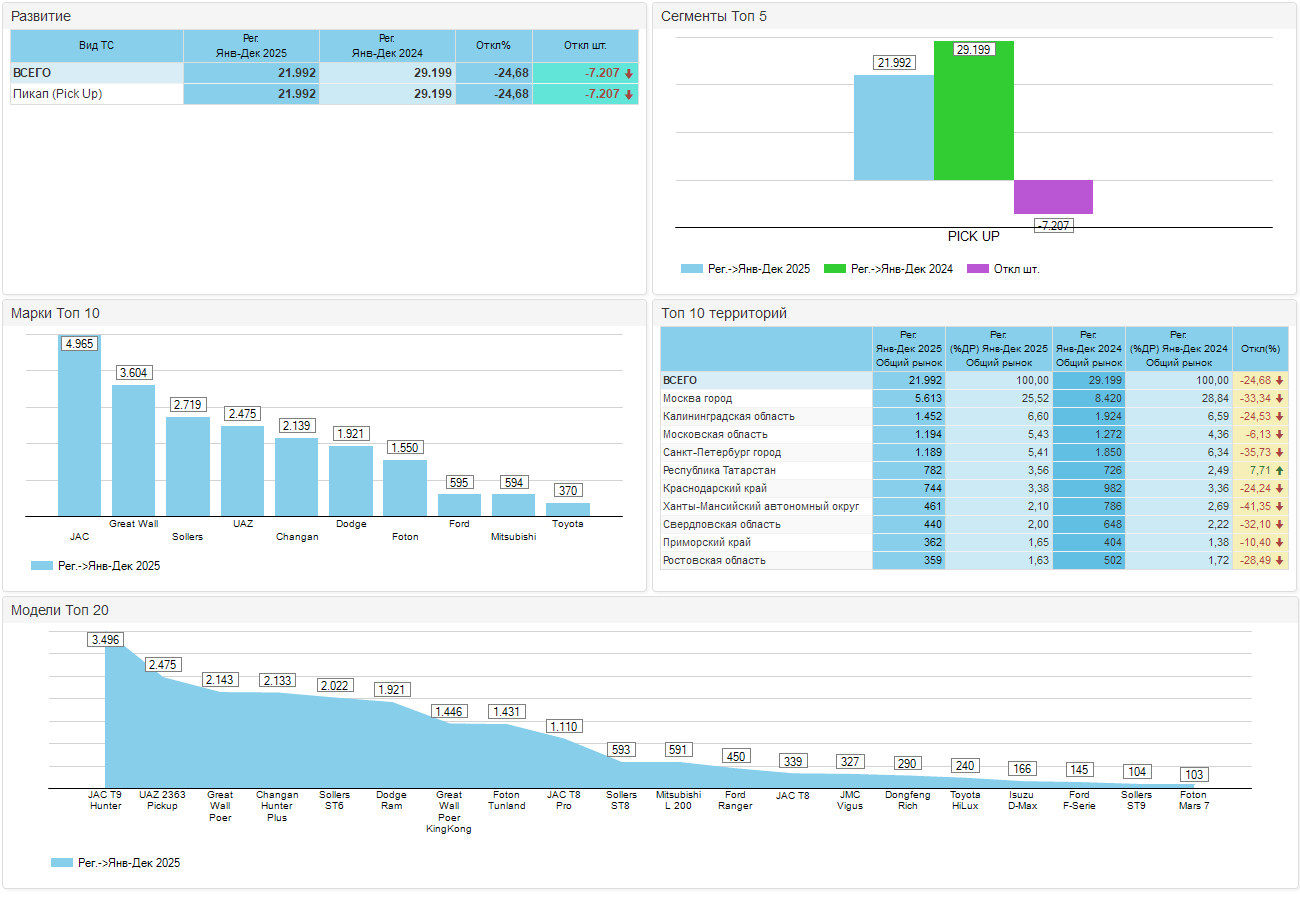1300x919 pixels.
Task: Click the red arrow in the Санкт-Петербург город row
Action: (1279, 453)
